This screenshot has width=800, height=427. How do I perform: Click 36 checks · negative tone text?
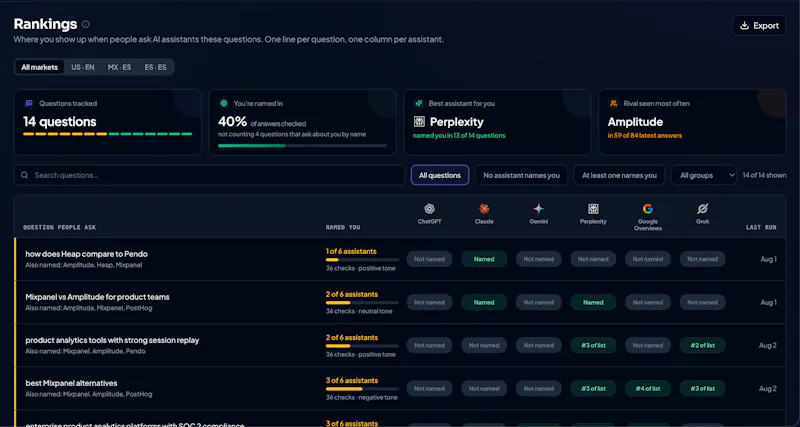point(362,397)
